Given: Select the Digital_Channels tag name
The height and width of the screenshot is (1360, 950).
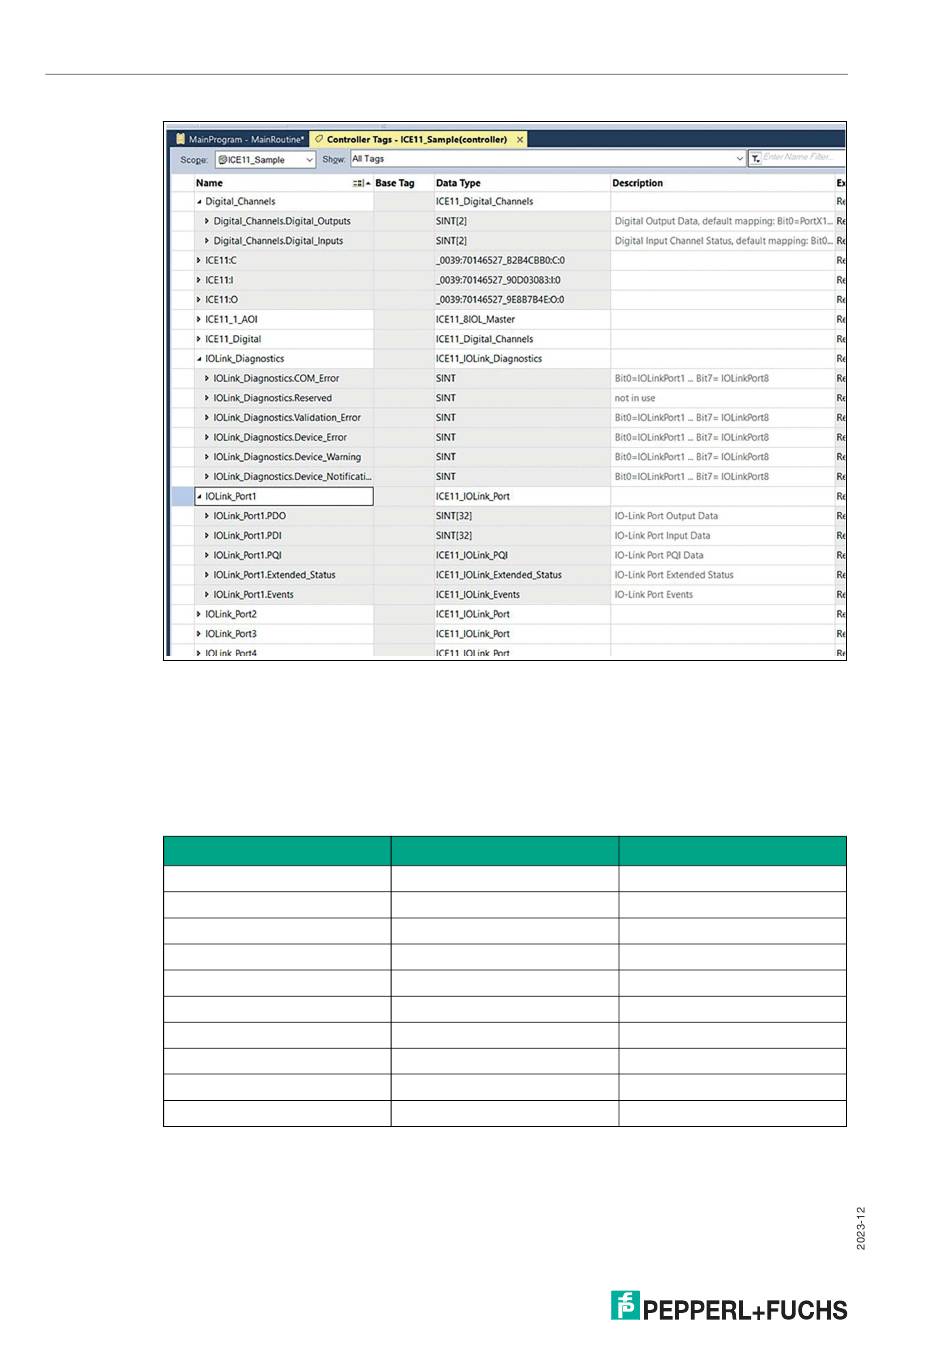Looking at the screenshot, I should coord(240,202).
